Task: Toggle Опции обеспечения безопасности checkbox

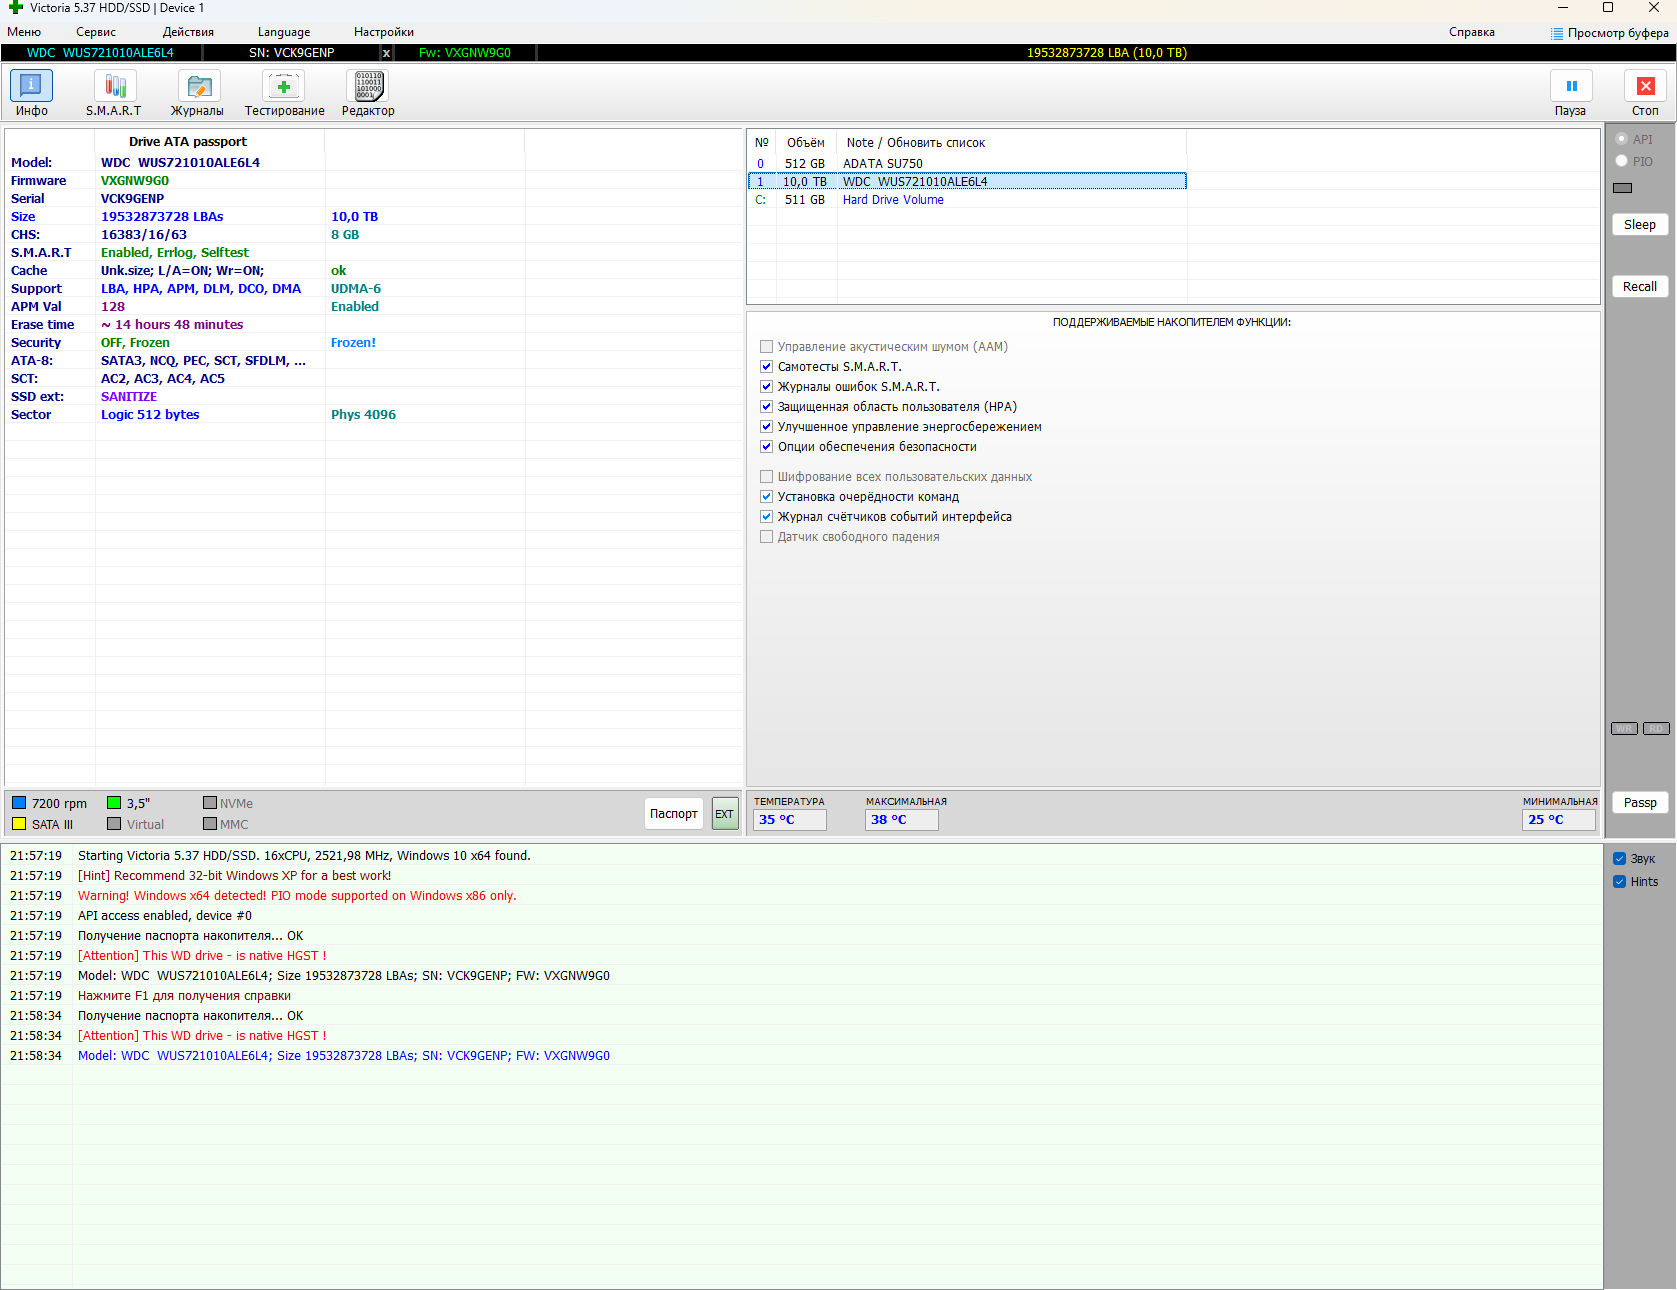Action: [767, 447]
